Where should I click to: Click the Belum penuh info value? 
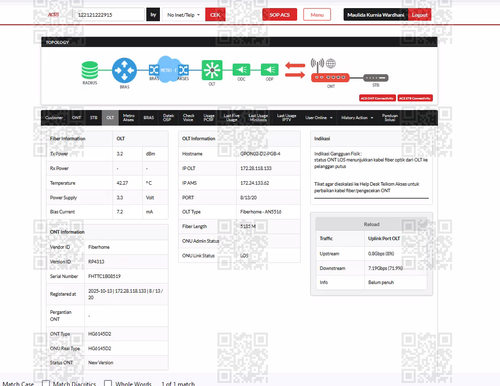coord(381,282)
